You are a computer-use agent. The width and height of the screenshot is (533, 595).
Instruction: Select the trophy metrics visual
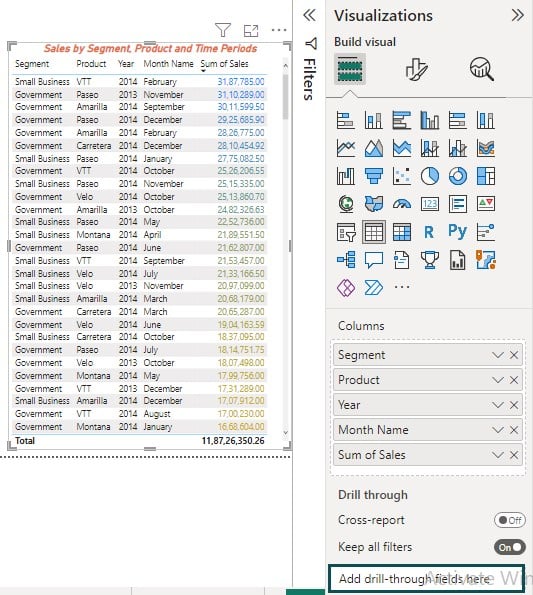point(429,260)
